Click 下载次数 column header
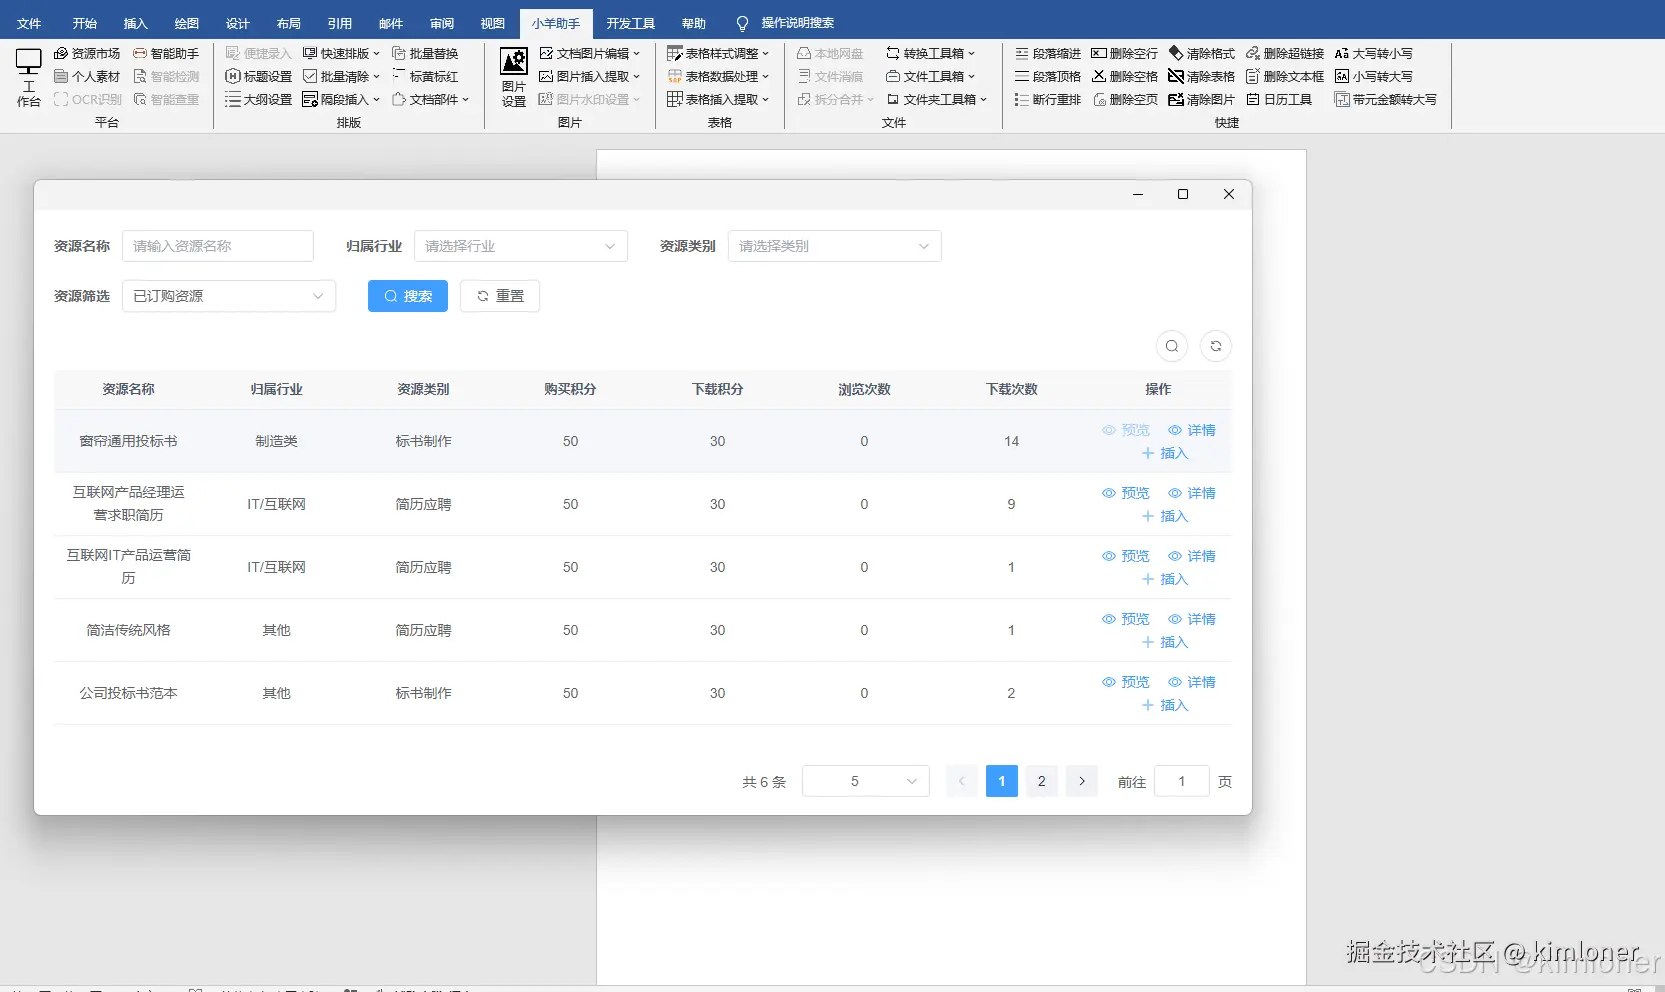The image size is (1665, 992). (x=1012, y=389)
